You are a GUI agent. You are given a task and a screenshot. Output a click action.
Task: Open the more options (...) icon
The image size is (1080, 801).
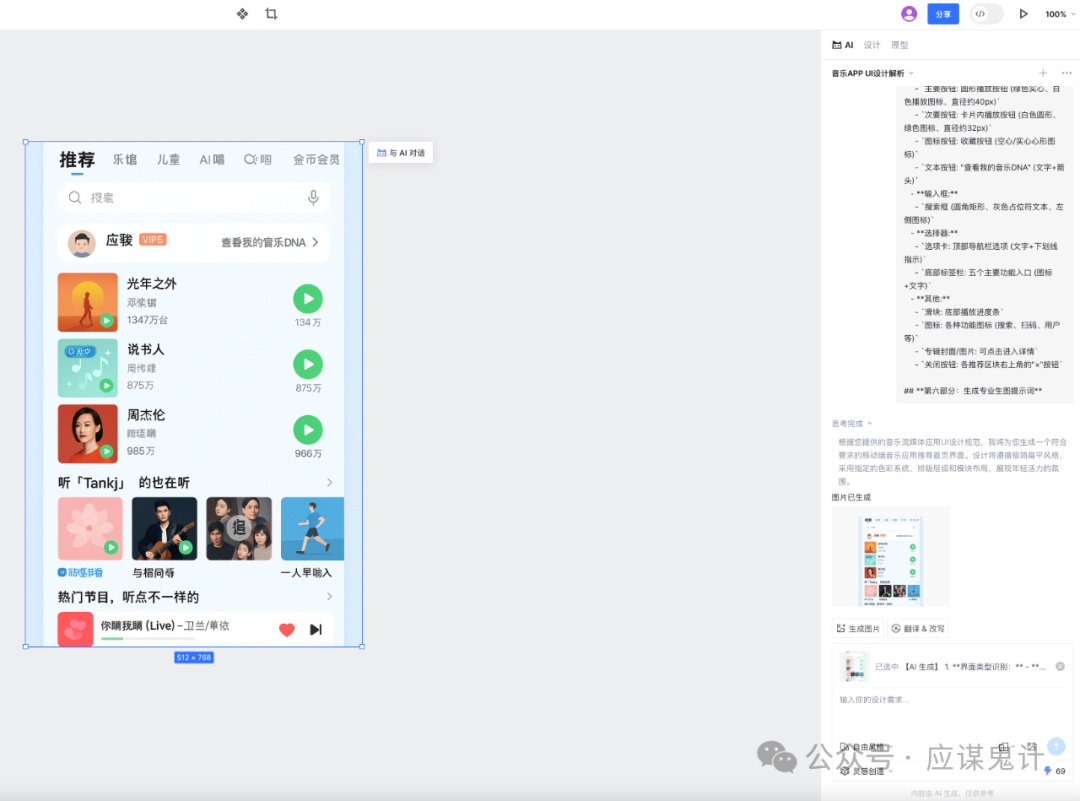coord(1066,73)
